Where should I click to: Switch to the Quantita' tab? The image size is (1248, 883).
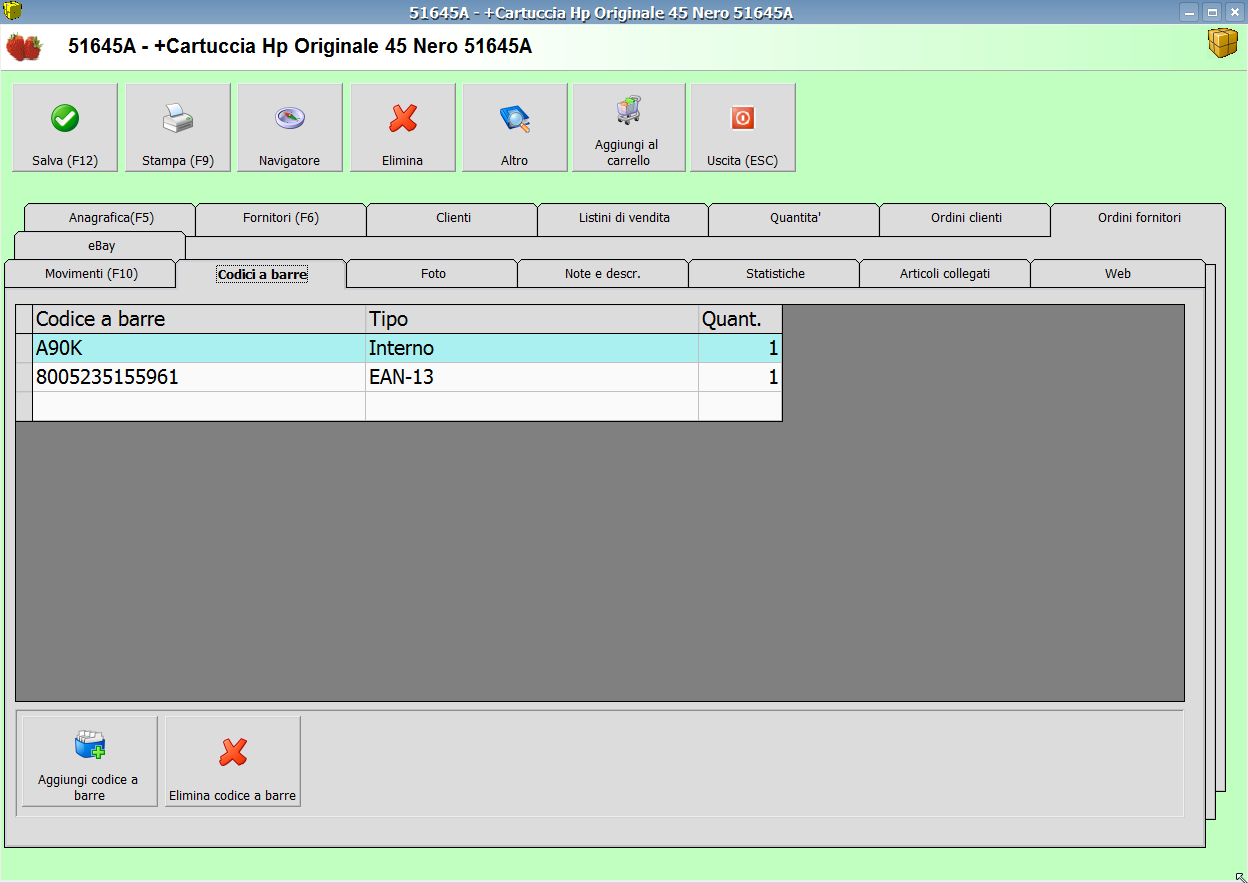point(795,218)
